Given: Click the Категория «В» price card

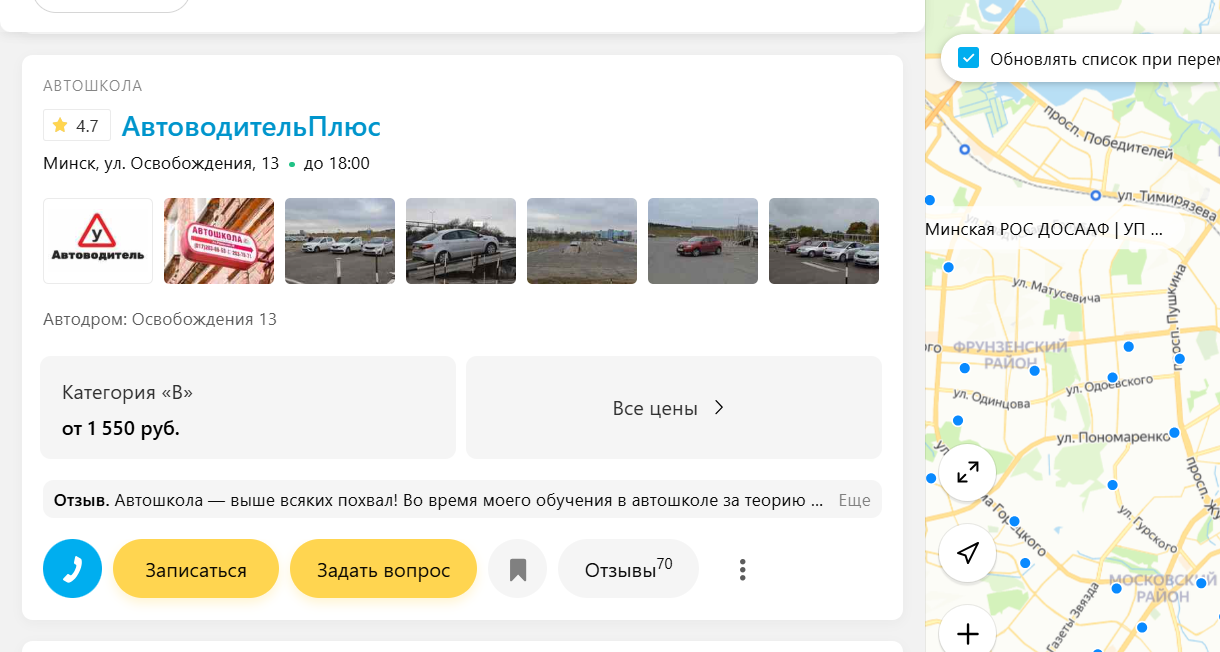Looking at the screenshot, I should click(248, 407).
